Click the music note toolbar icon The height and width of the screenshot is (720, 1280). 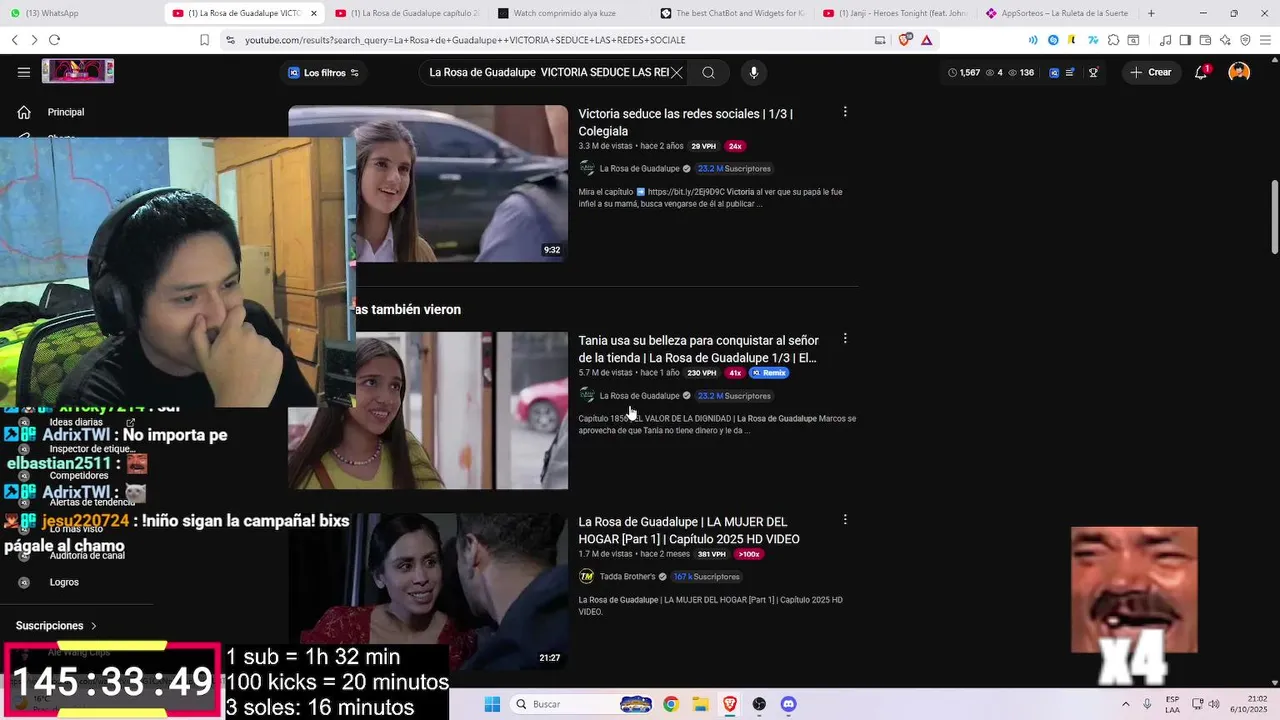click(1165, 40)
